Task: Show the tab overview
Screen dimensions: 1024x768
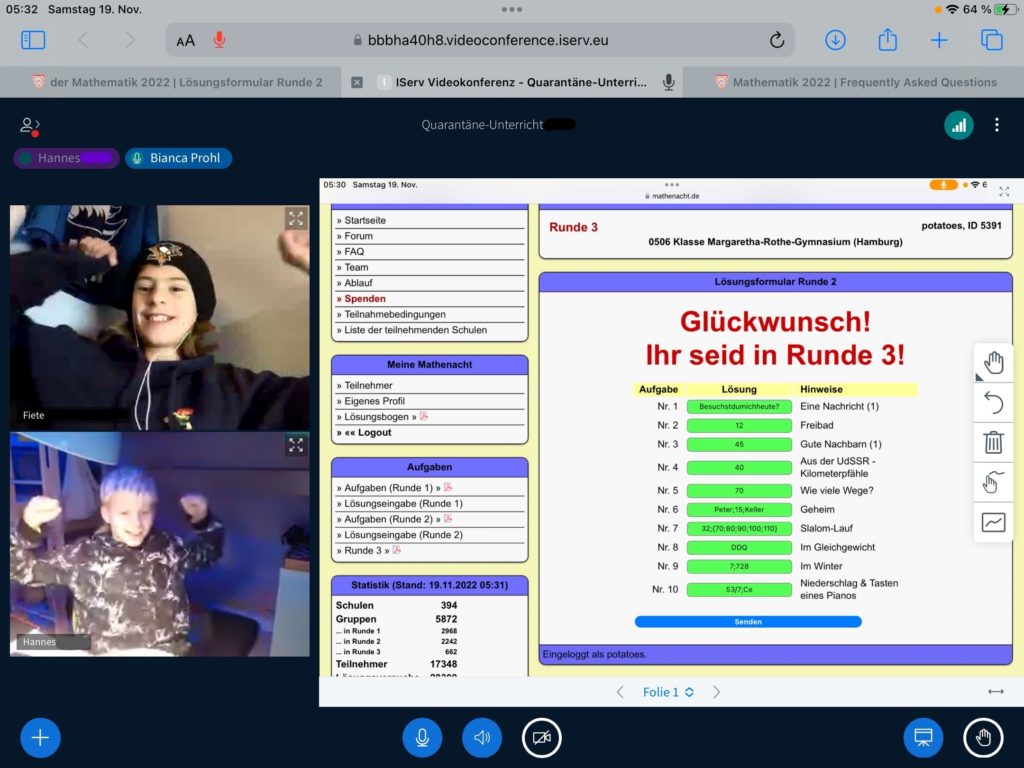Action: pyautogui.click(x=991, y=40)
